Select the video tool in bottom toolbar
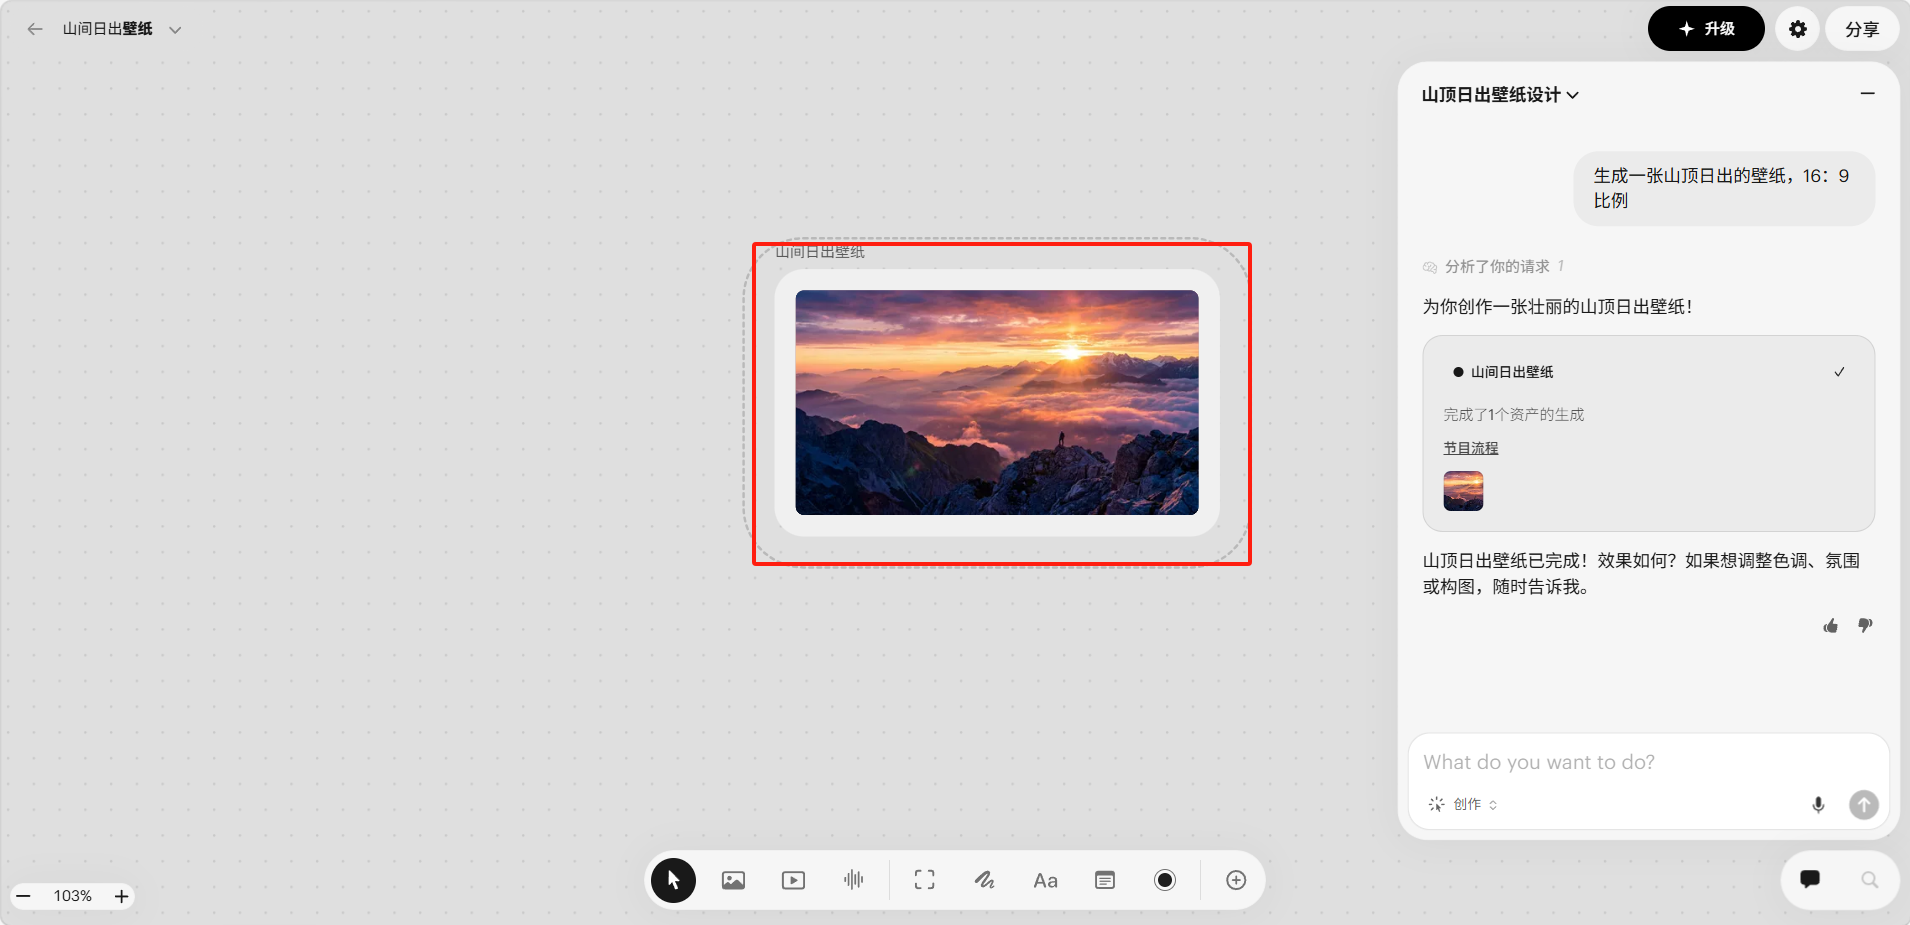This screenshot has height=925, width=1910. tap(793, 880)
